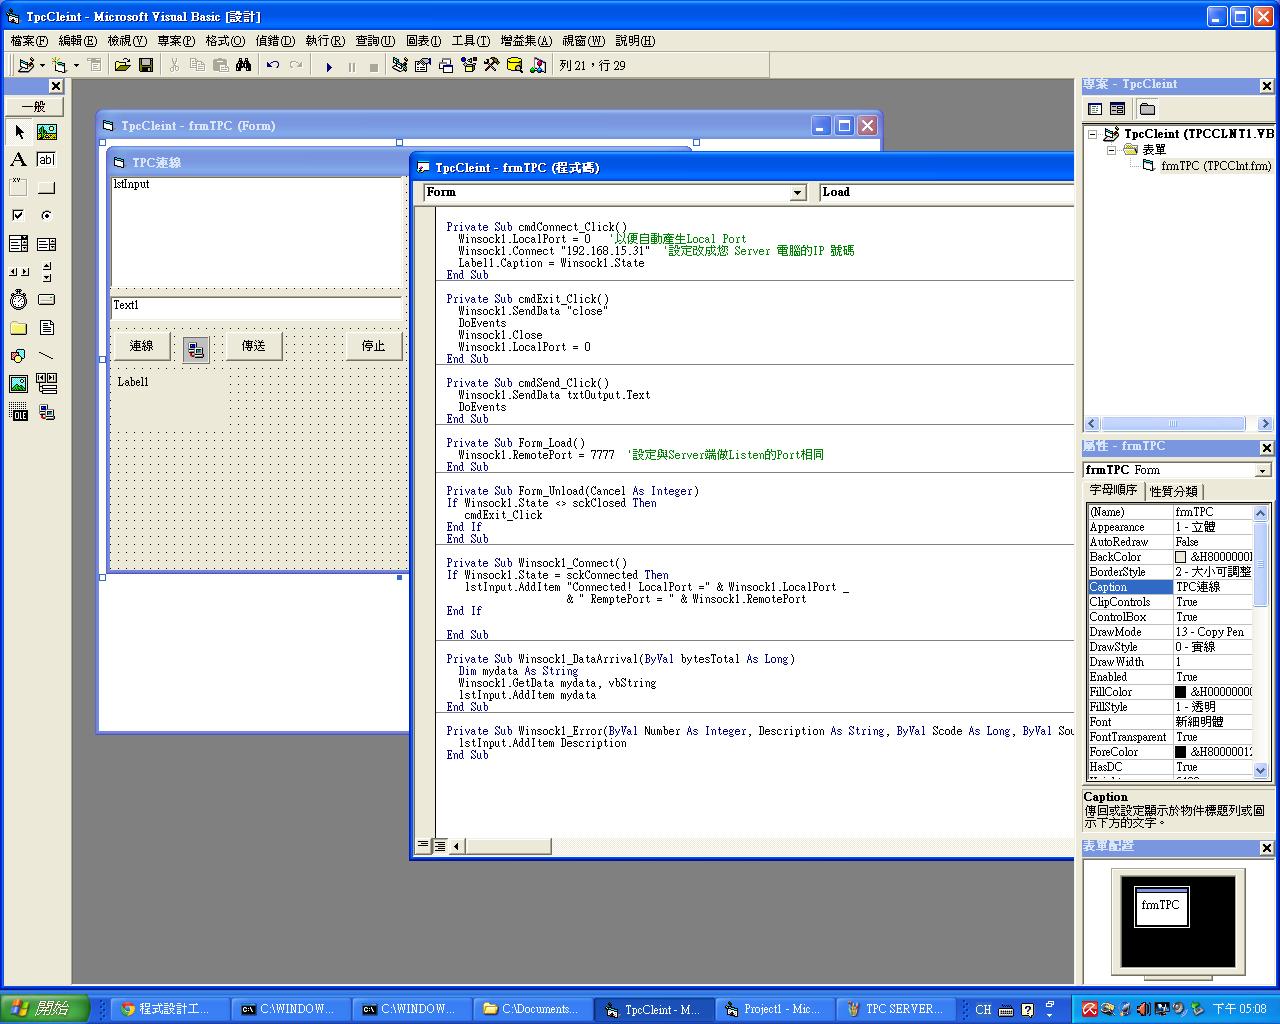Screen dimensions: 1280x1024
Task: Select the Shape control tool
Action: click(19, 356)
